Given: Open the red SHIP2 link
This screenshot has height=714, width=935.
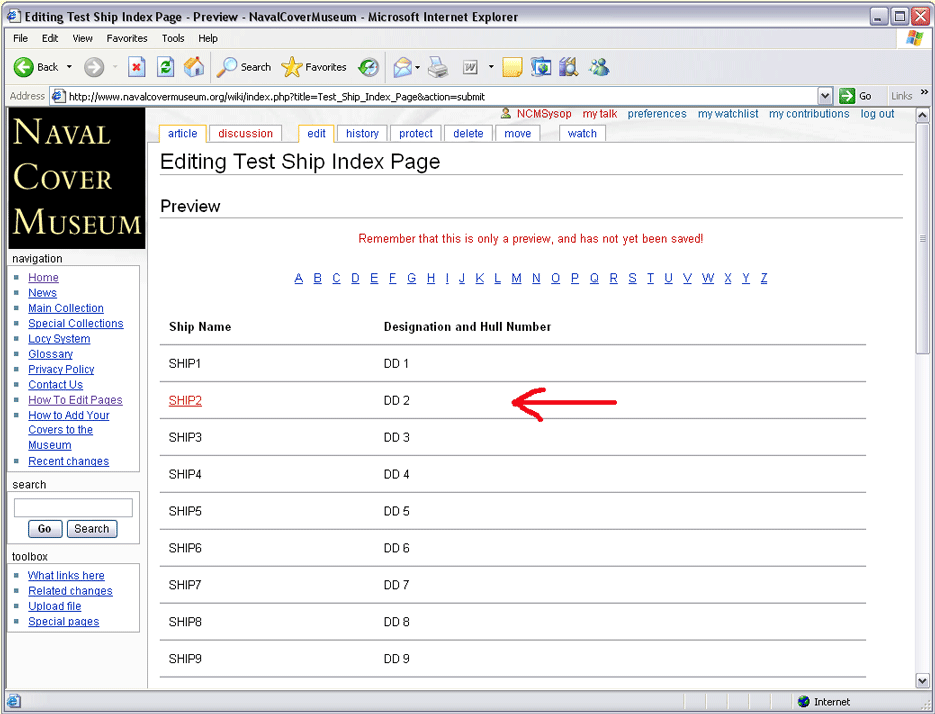Looking at the screenshot, I should 185,401.
